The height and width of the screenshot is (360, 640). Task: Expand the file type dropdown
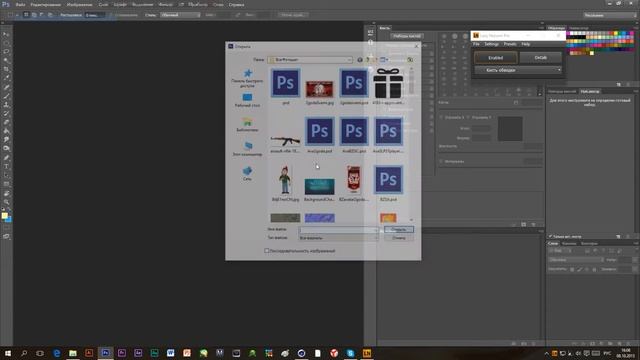[x=376, y=238]
